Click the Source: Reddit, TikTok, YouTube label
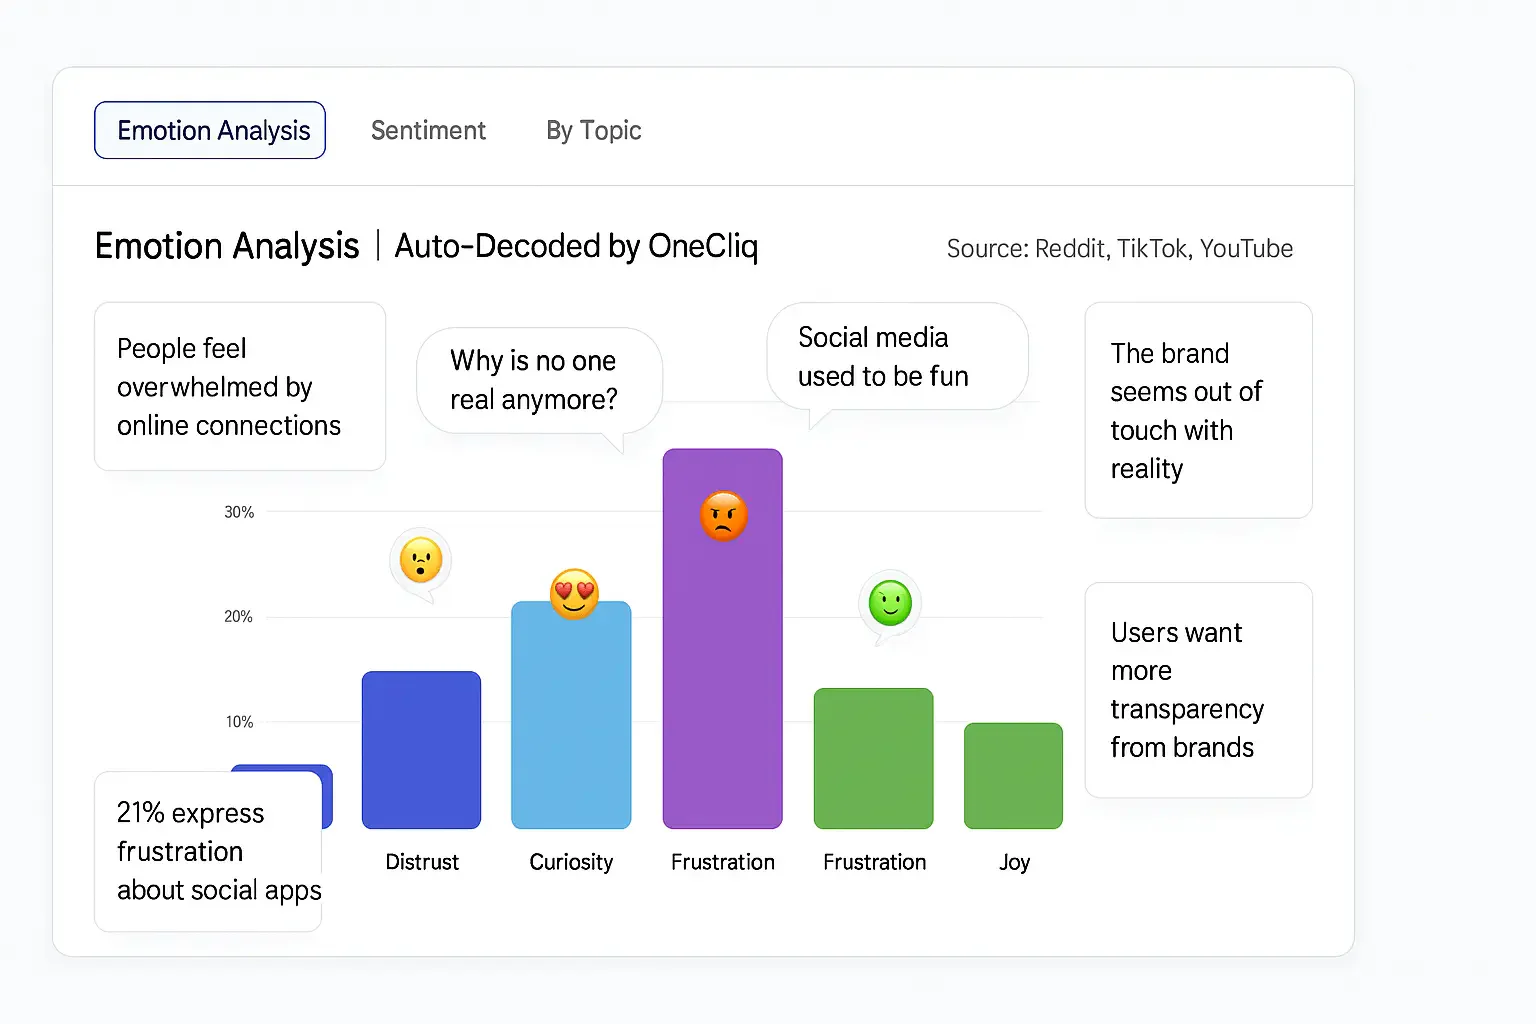 point(1118,249)
